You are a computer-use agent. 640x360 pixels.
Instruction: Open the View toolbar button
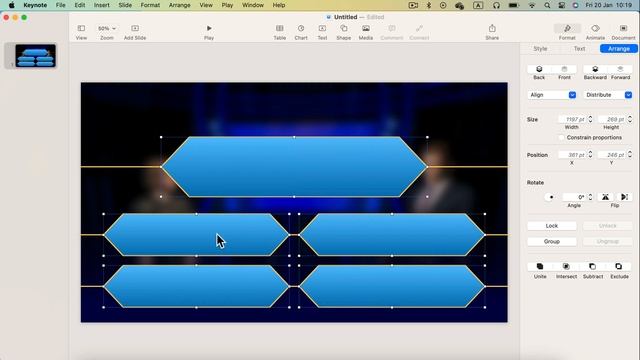(81, 32)
